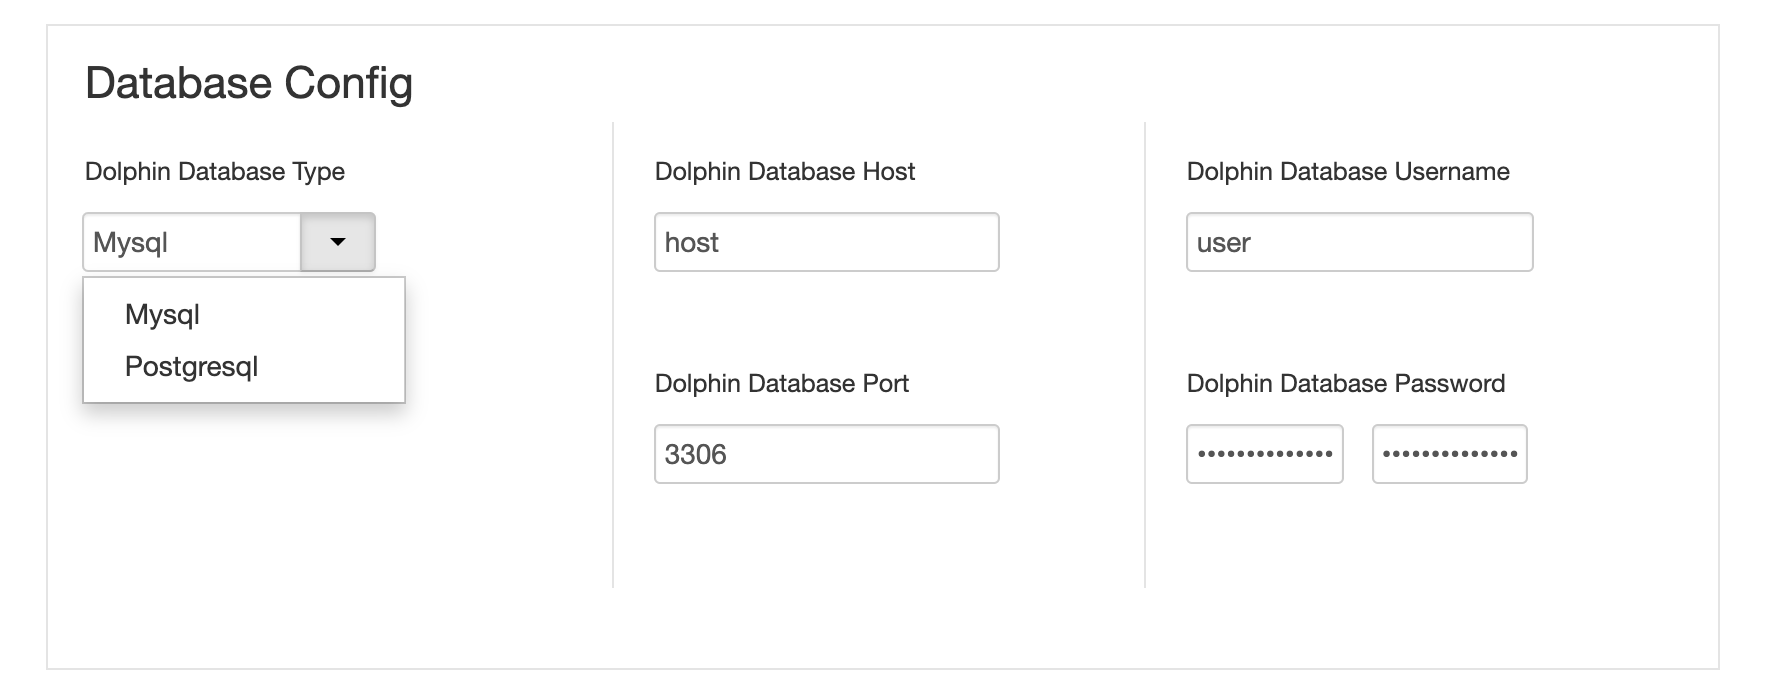
Task: Choose Postgresql from the dropdown list
Action: (191, 366)
